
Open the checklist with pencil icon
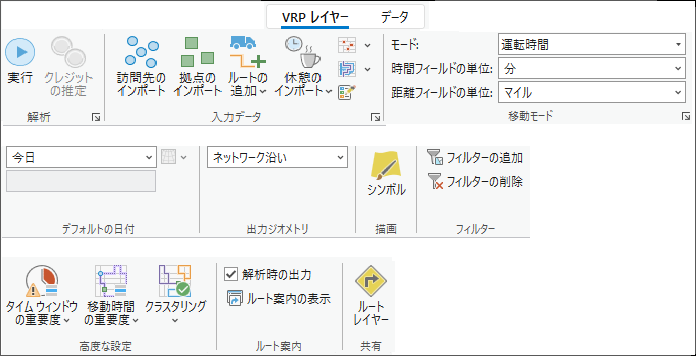pos(347,92)
